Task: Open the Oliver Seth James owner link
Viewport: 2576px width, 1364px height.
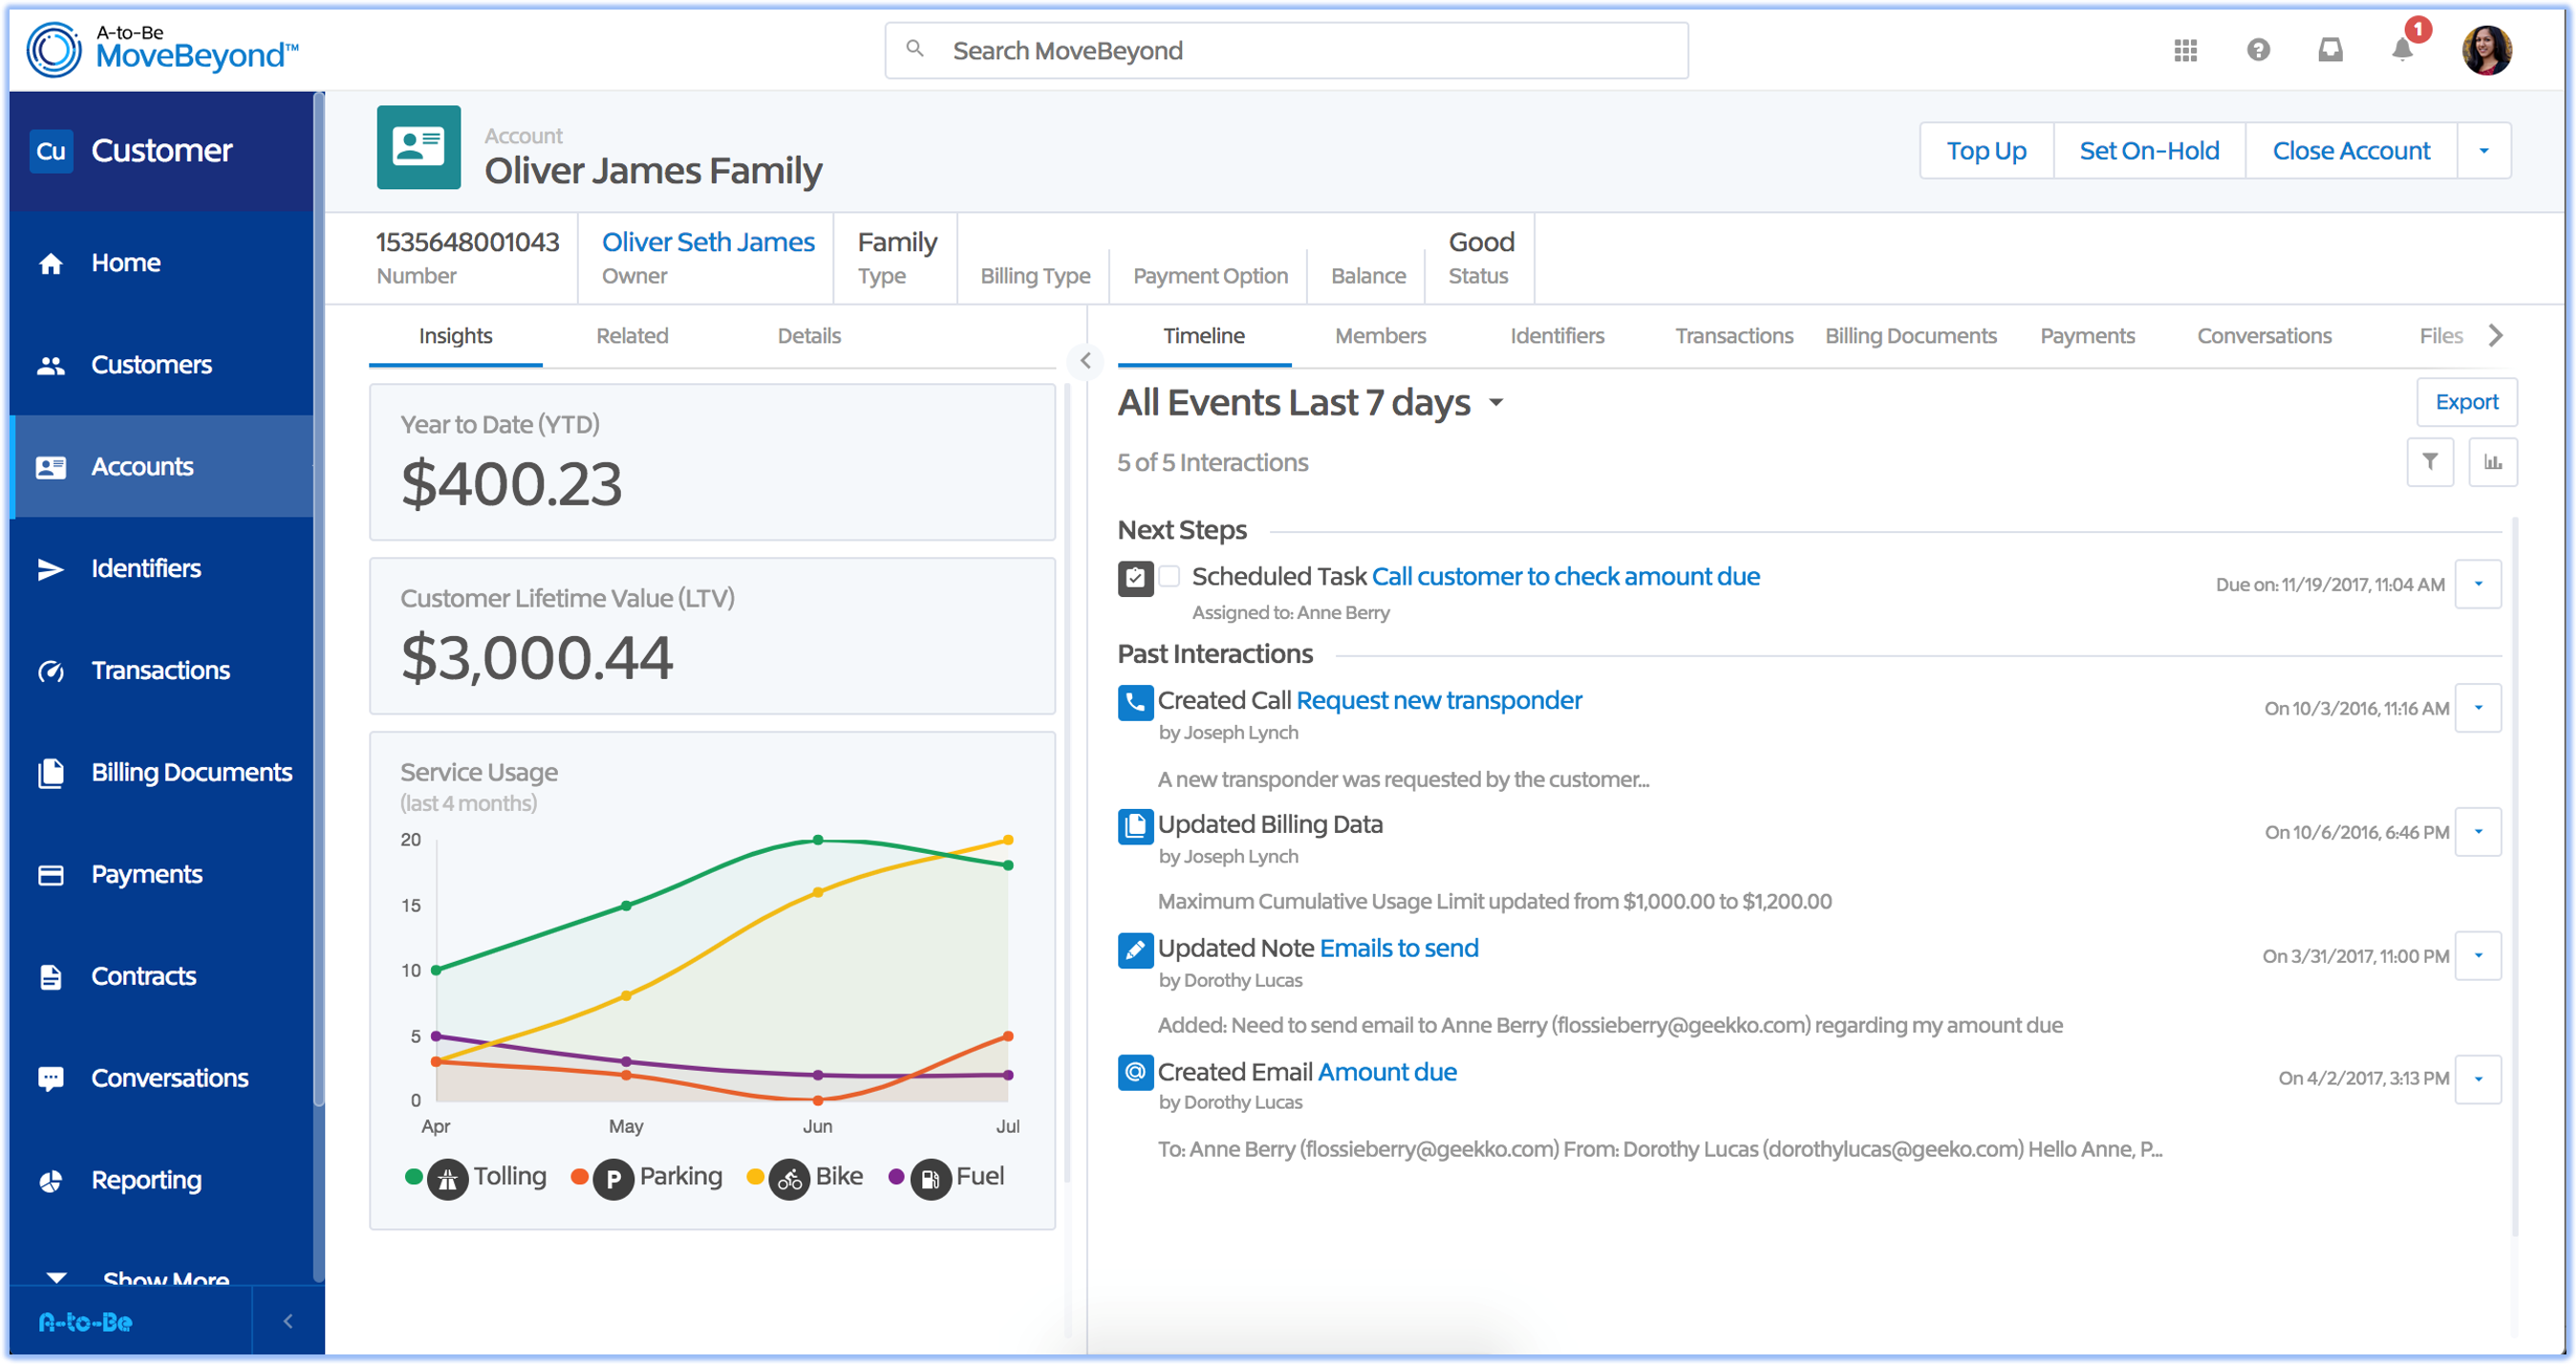Action: coord(708,242)
